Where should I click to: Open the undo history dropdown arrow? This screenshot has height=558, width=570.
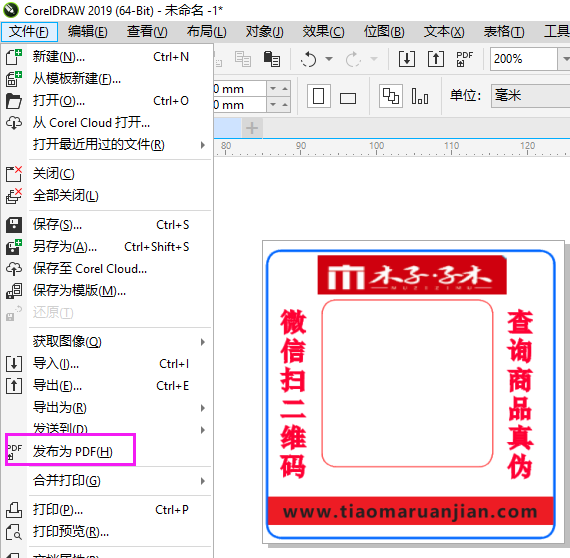pos(329,59)
